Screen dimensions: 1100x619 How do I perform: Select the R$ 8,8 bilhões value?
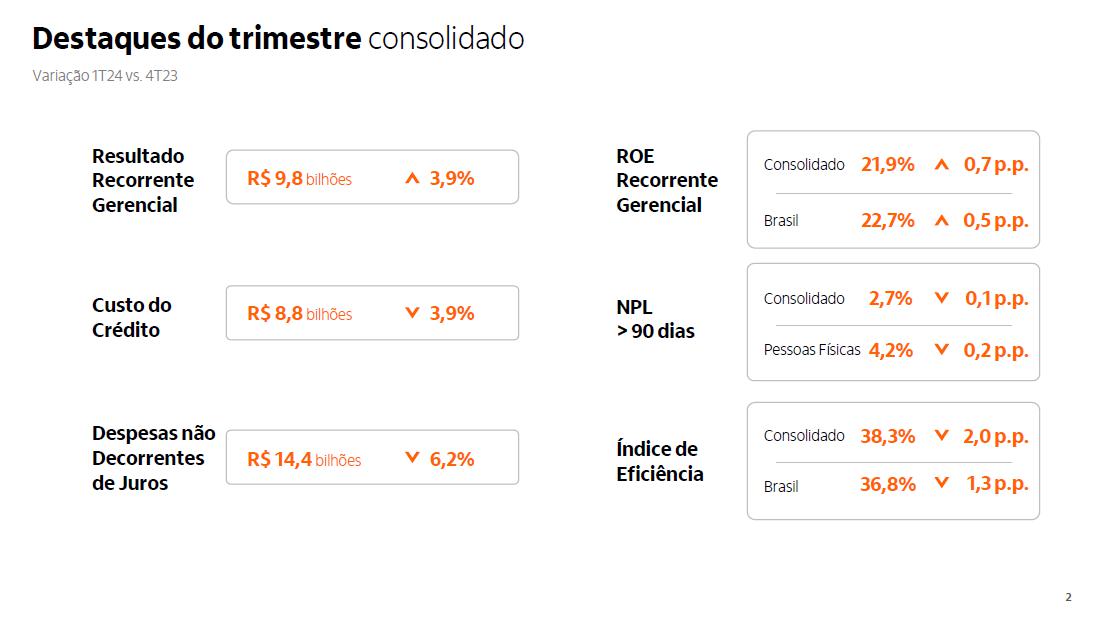[299, 314]
